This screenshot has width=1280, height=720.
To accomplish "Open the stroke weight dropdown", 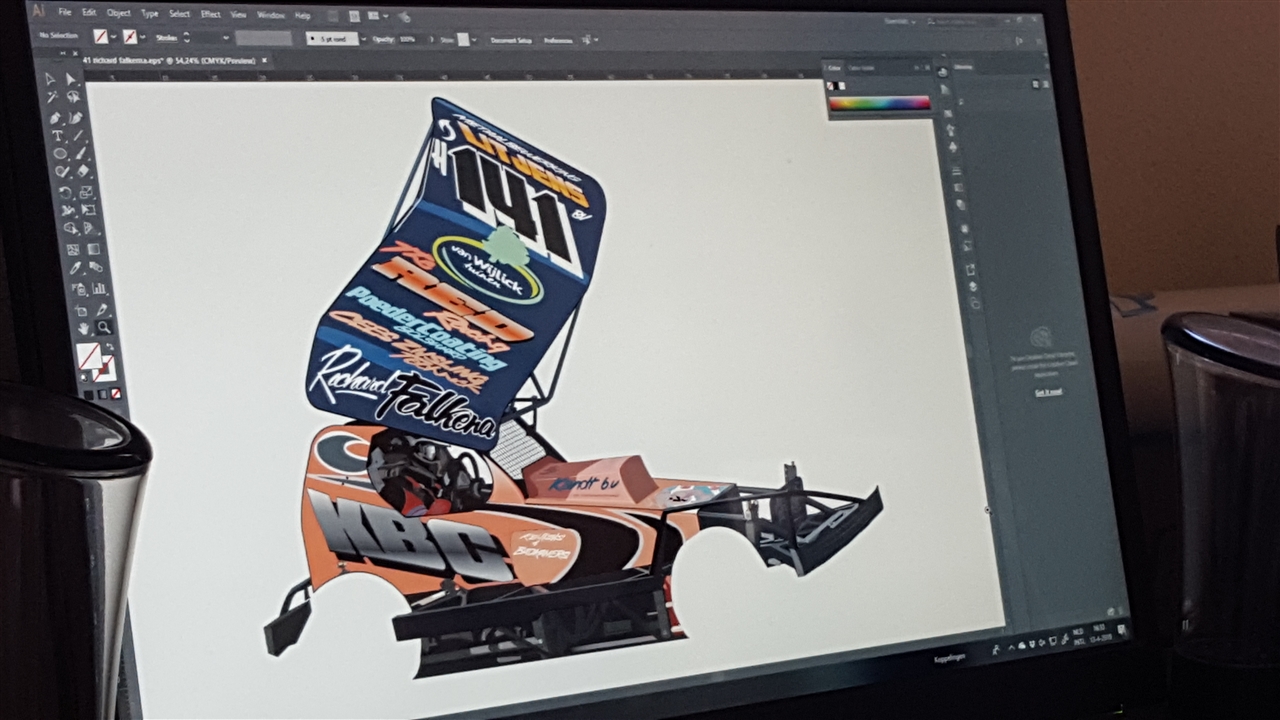I will pyautogui.click(x=226, y=37).
